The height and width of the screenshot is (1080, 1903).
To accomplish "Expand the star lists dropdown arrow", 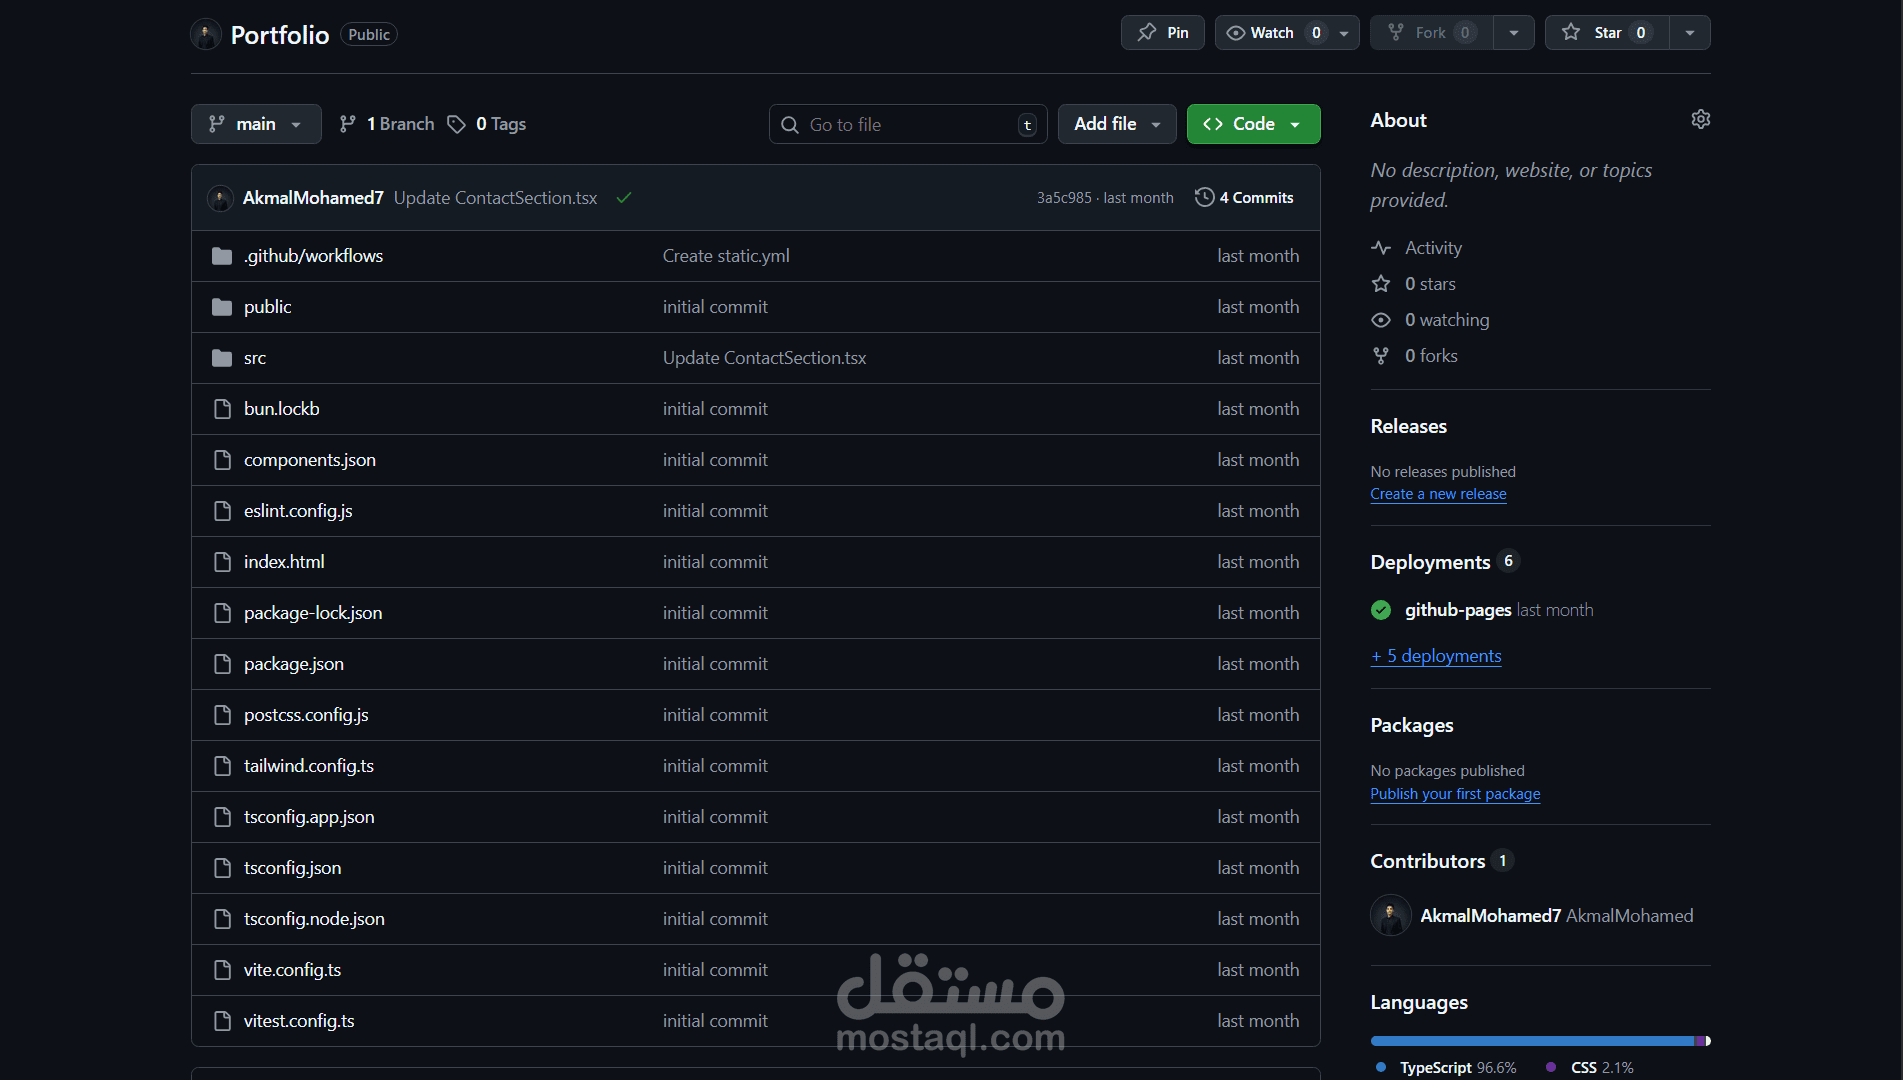I will [x=1690, y=33].
